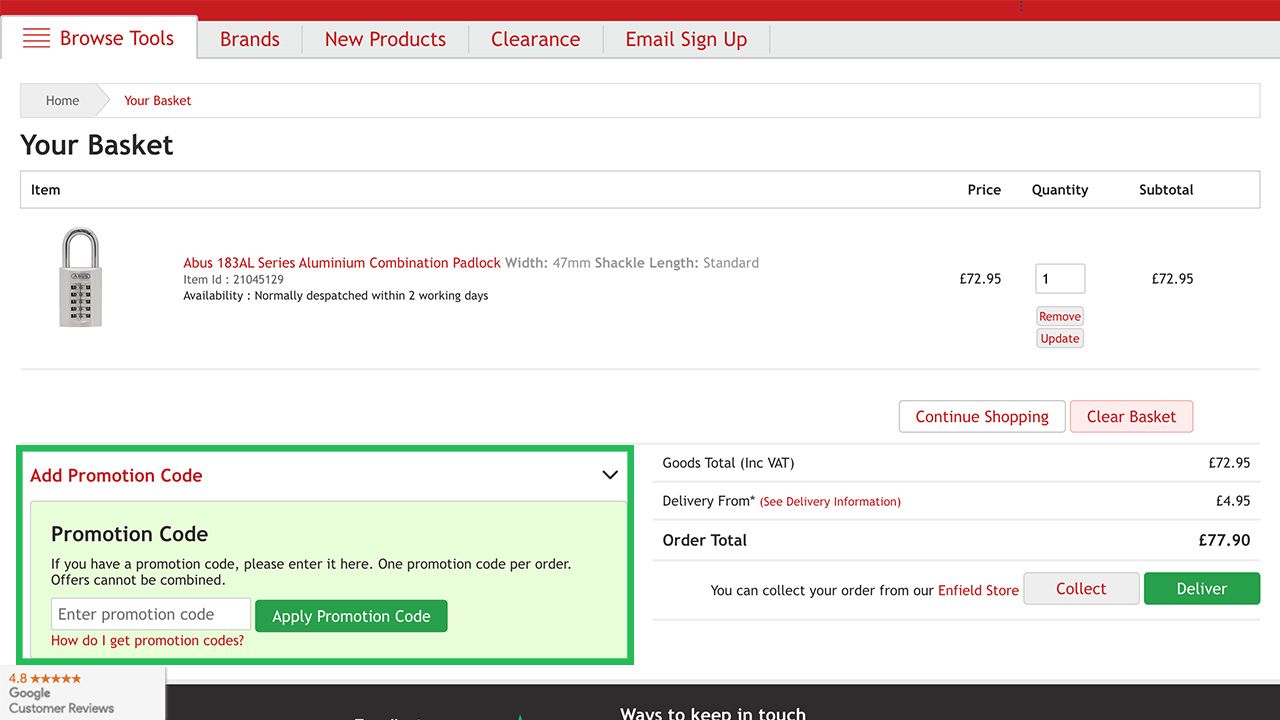Click the Item Id 21045129 text
The width and height of the screenshot is (1280, 720).
[233, 280]
